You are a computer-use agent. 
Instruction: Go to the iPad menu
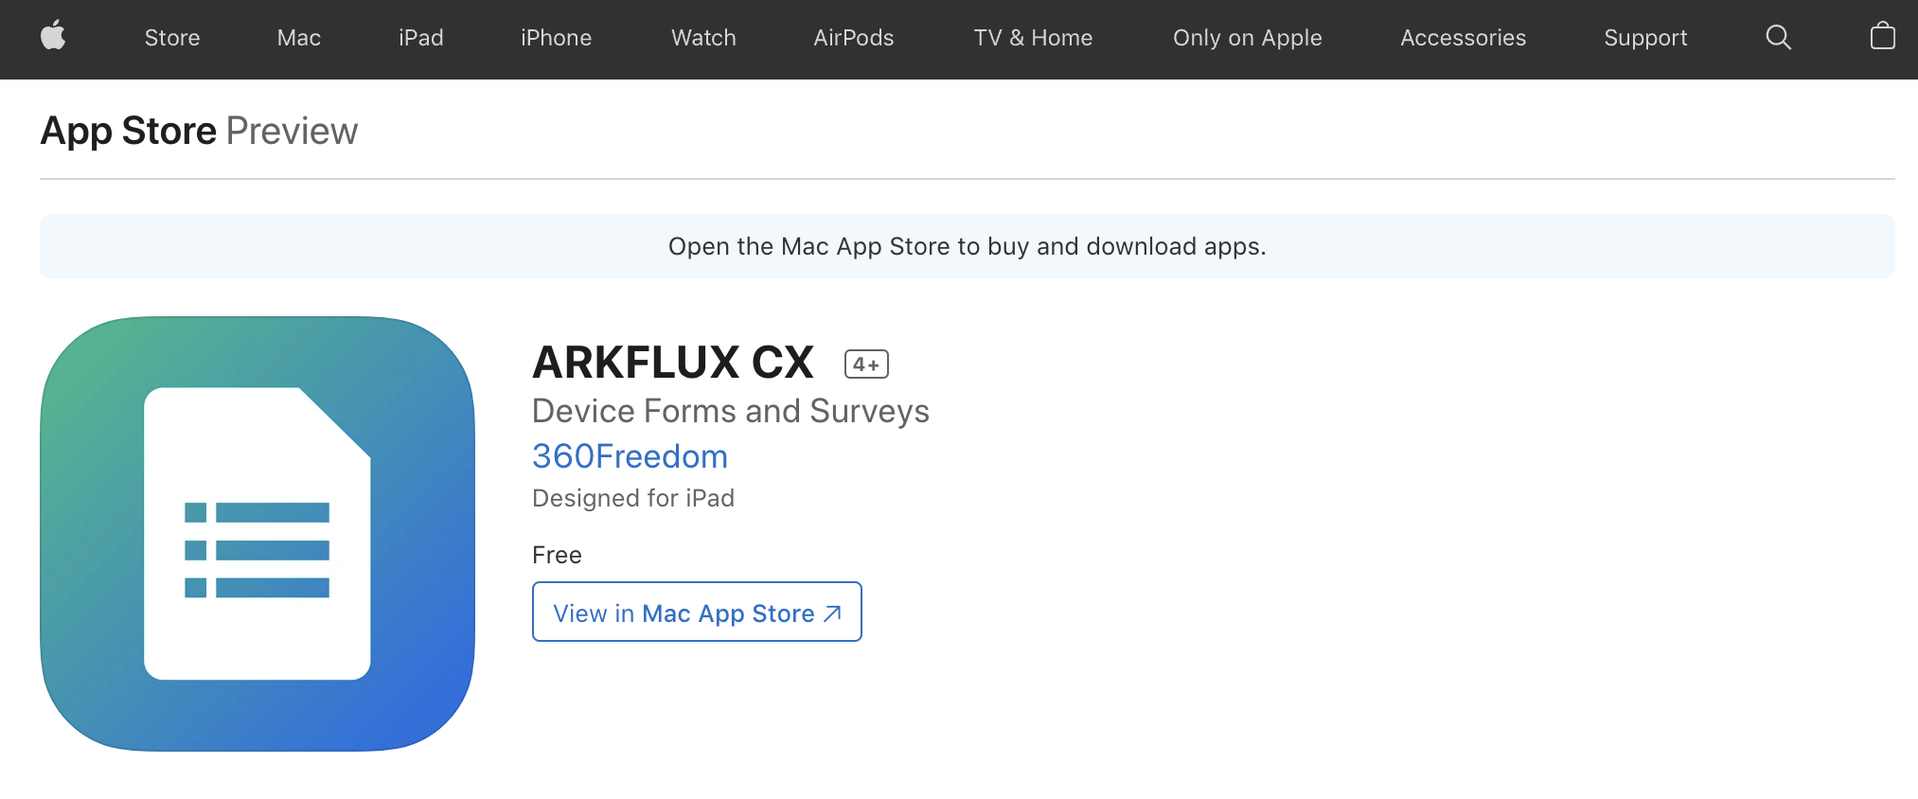click(421, 38)
